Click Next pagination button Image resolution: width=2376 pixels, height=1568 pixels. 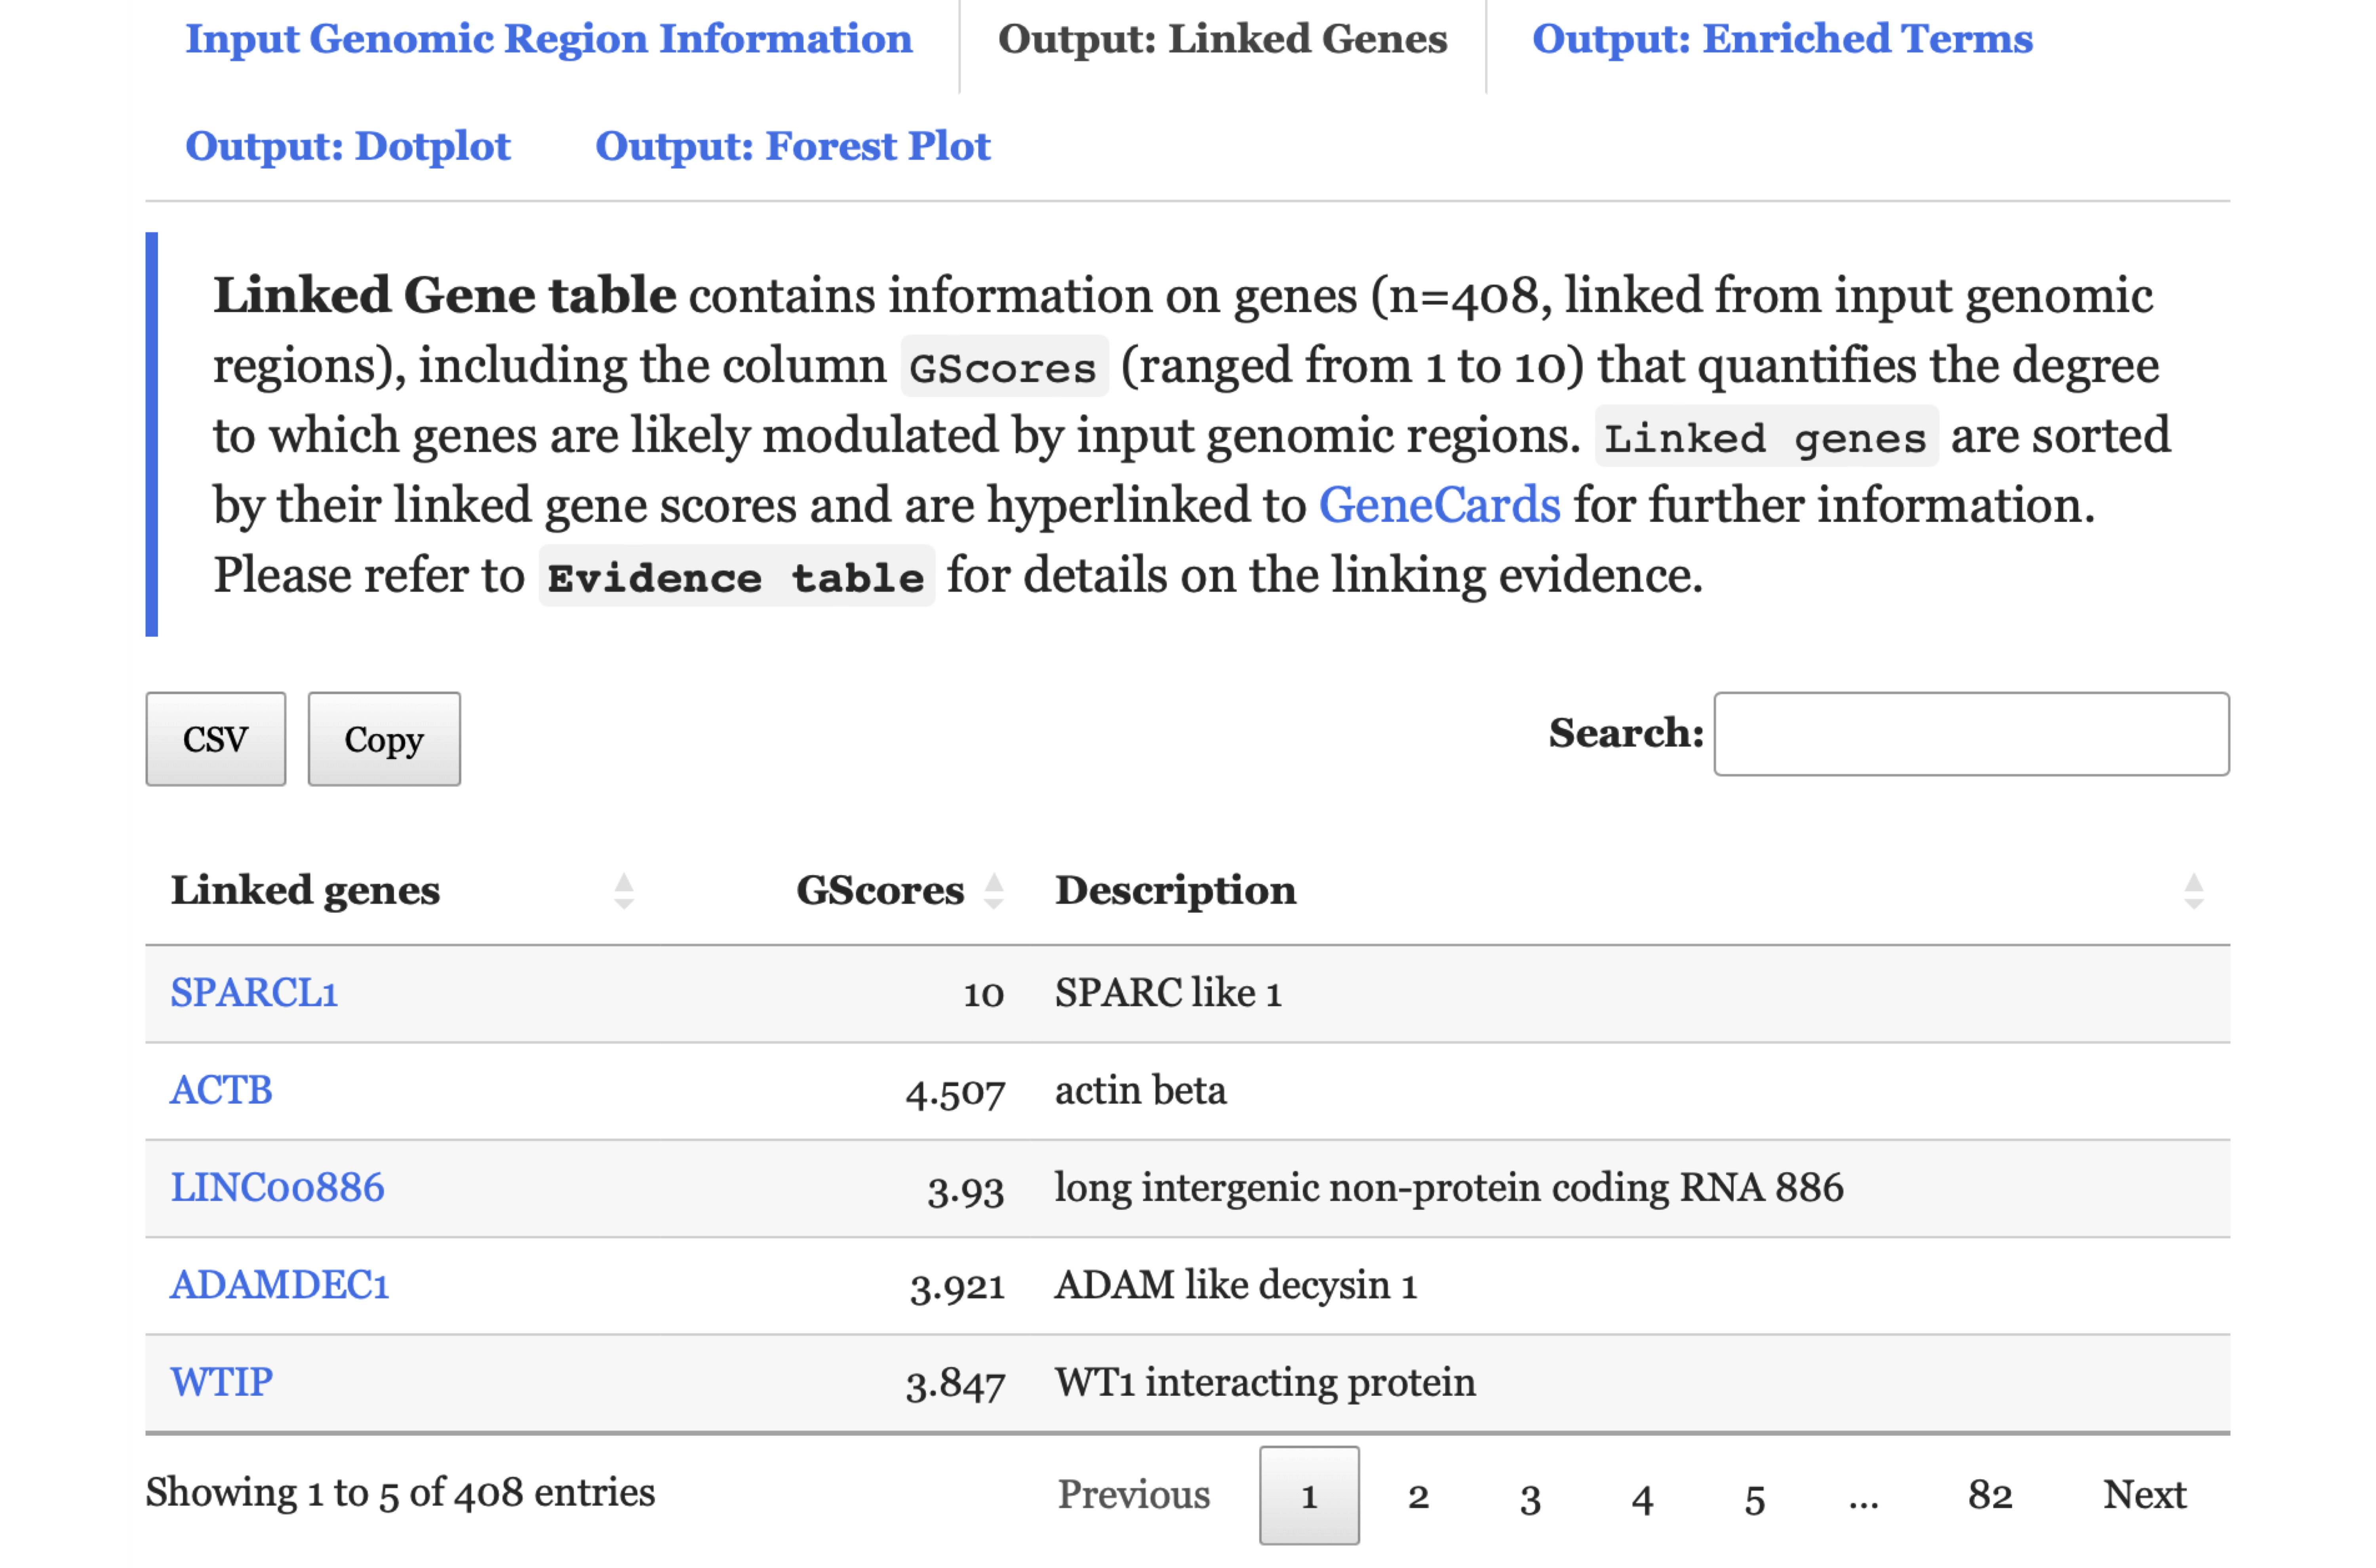2144,1495
